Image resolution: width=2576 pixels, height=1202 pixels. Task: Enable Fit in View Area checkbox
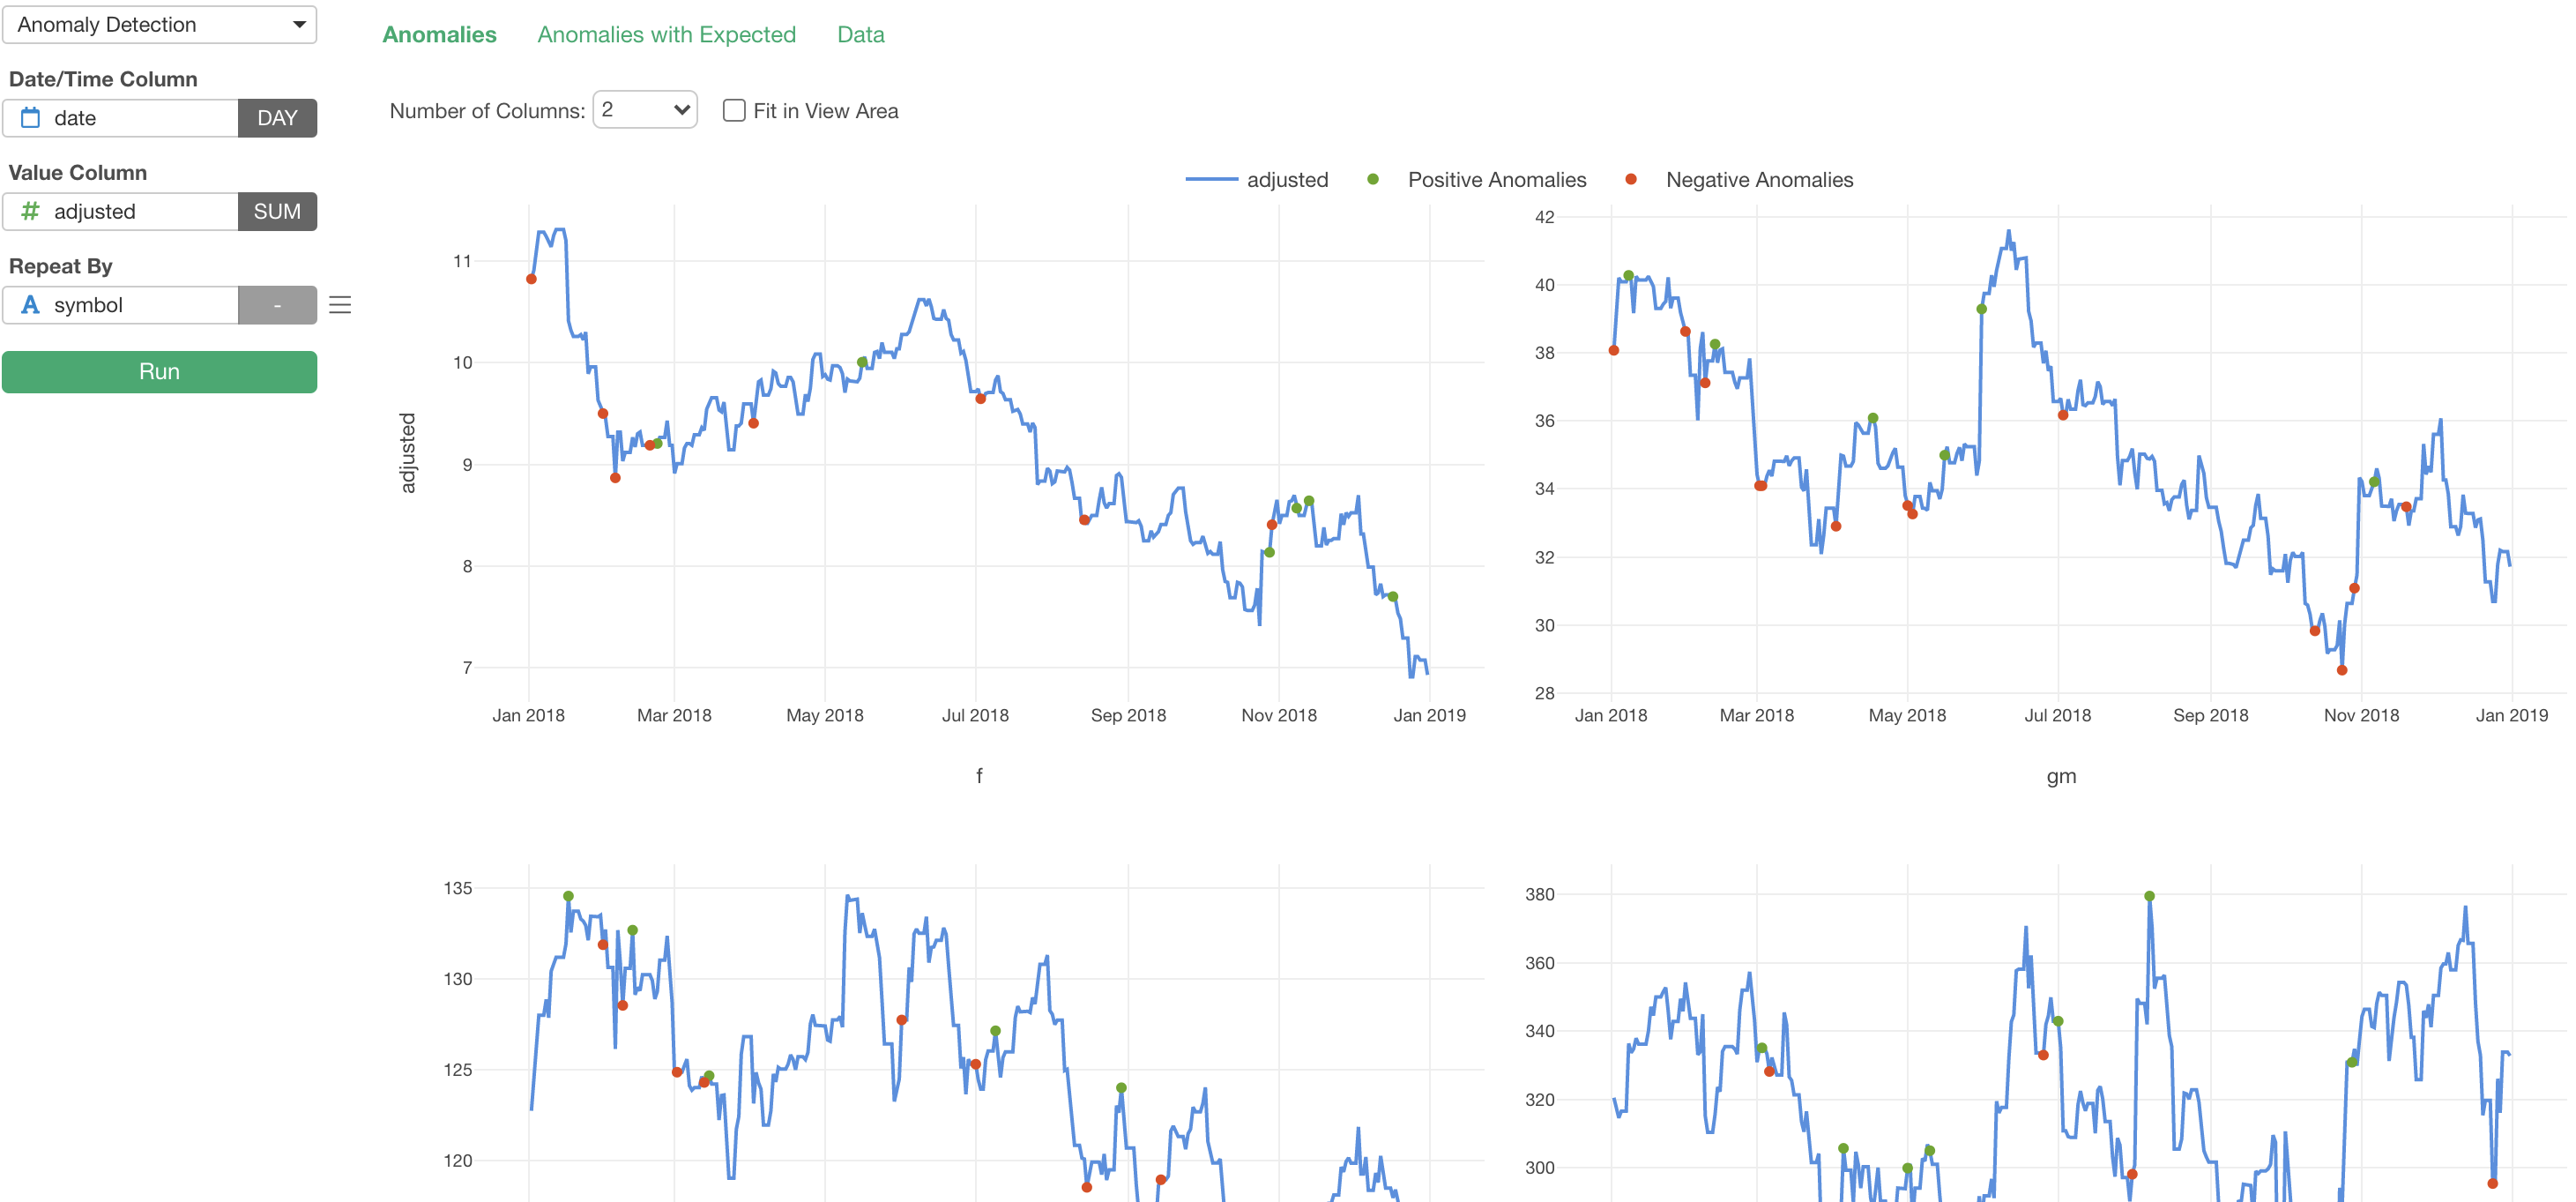pos(734,110)
